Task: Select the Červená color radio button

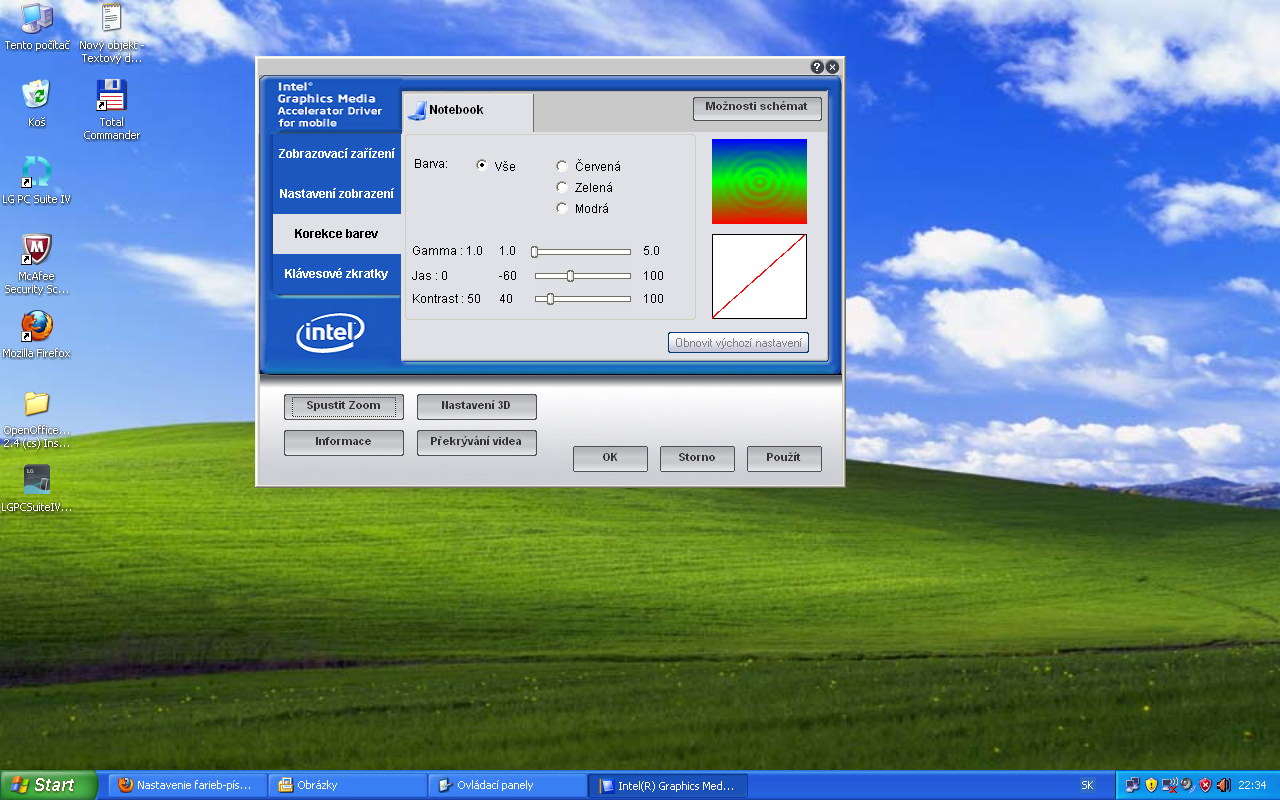Action: 562,166
